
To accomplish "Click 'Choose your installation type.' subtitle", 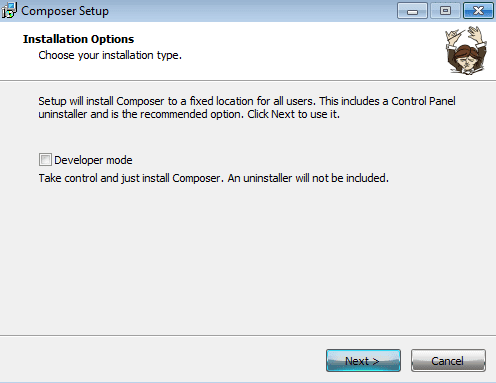I will tap(110, 55).
